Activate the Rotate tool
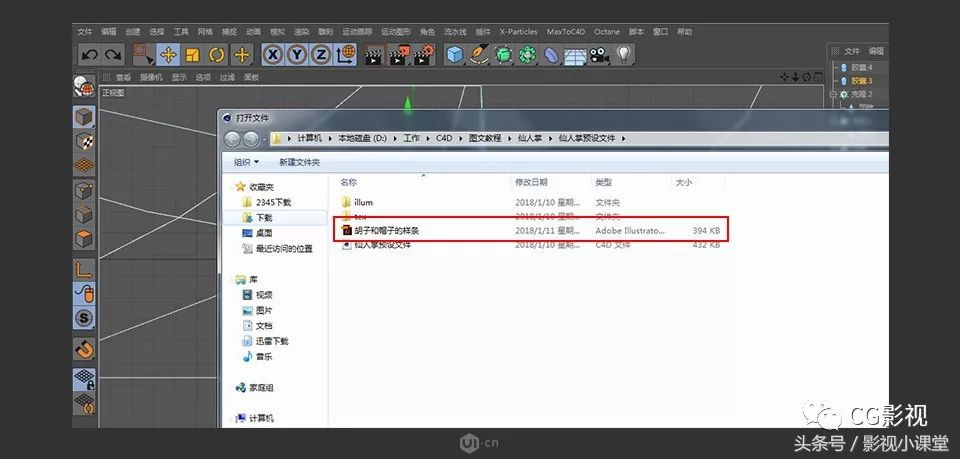This screenshot has height=459, width=960. 217,55
